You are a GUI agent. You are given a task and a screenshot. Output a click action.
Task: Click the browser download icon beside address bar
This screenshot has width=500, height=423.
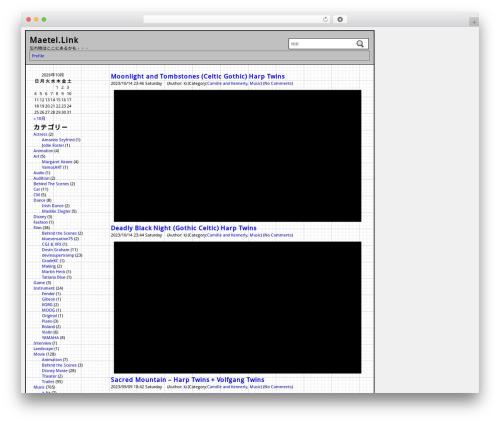pos(340,20)
